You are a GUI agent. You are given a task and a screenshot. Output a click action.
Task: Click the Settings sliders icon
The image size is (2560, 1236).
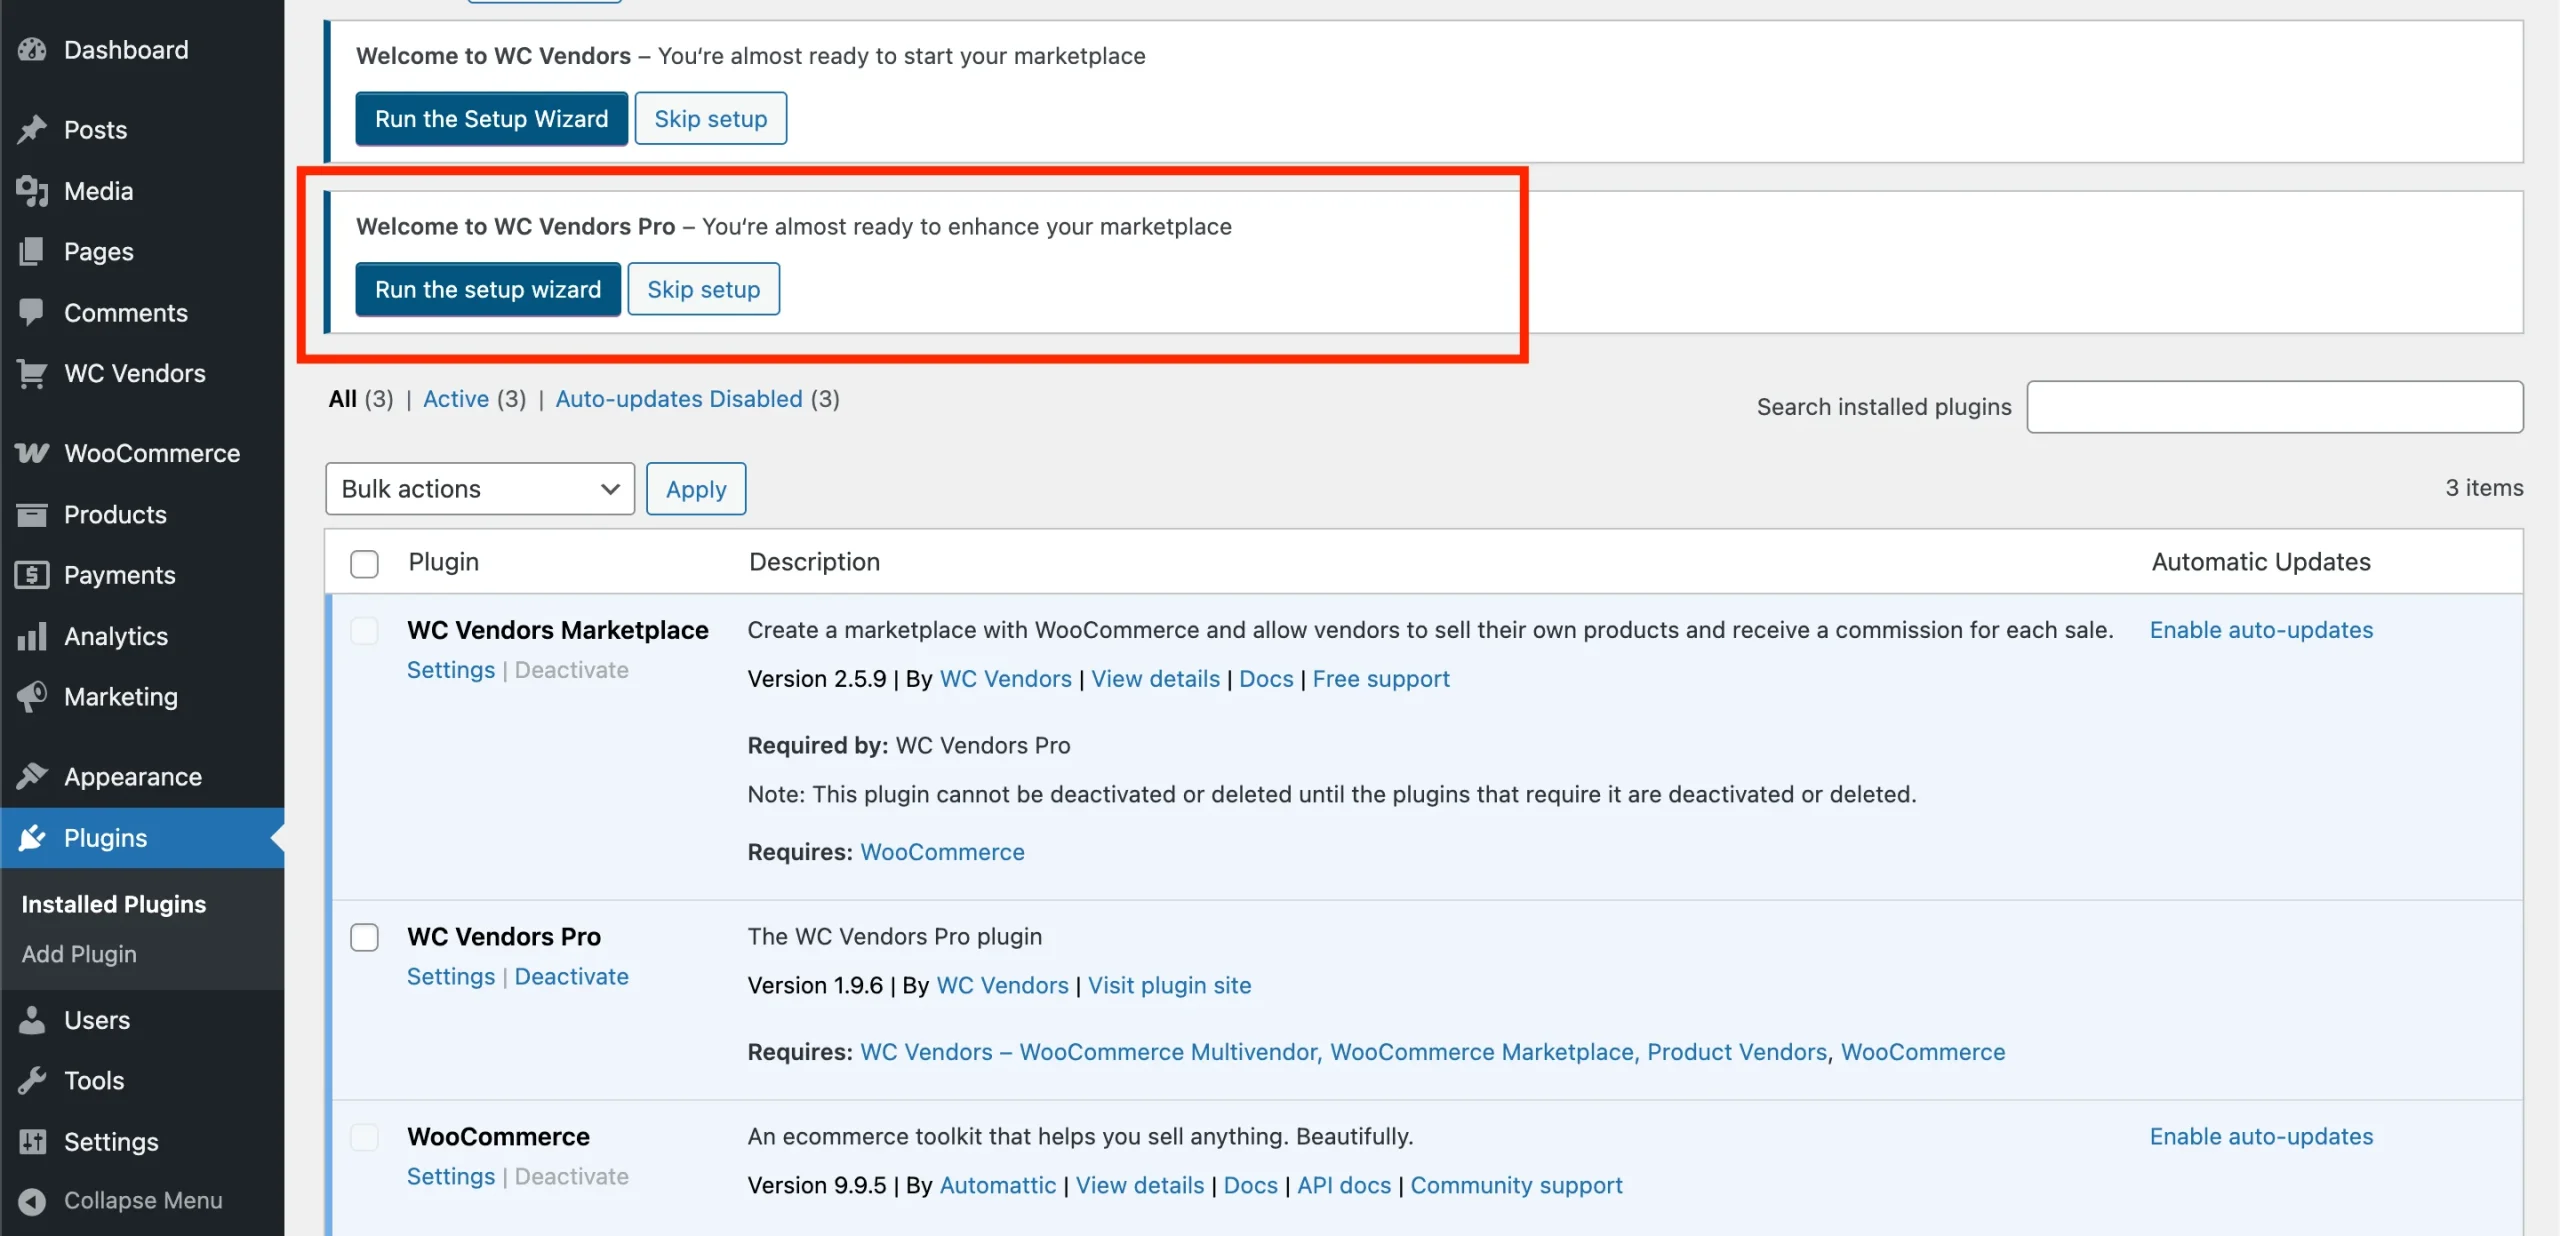pyautogui.click(x=32, y=1142)
